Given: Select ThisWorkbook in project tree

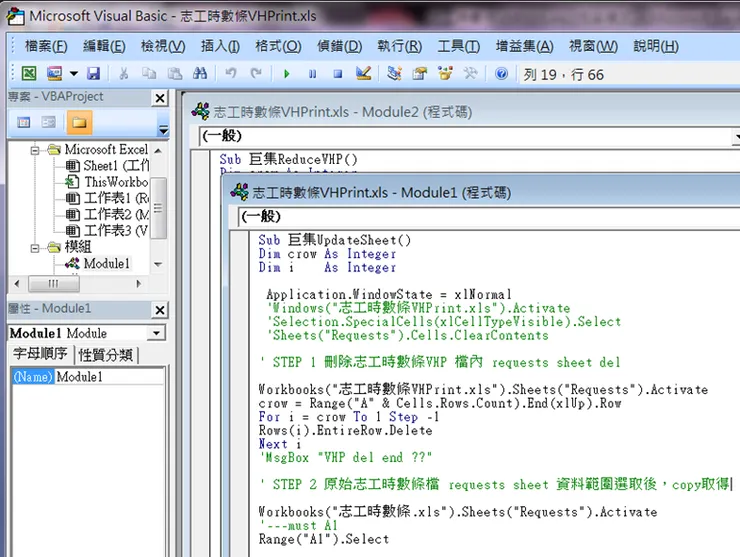Looking at the screenshot, I should [107, 182].
